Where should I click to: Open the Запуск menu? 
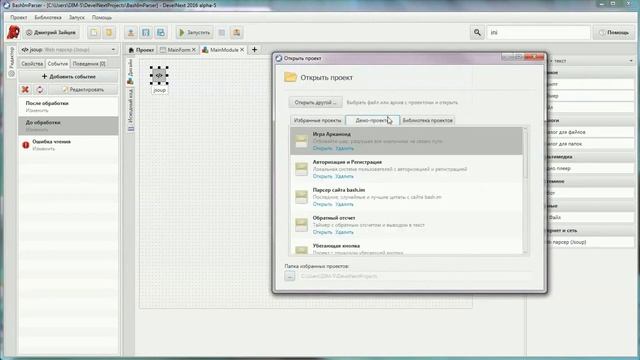(77, 18)
